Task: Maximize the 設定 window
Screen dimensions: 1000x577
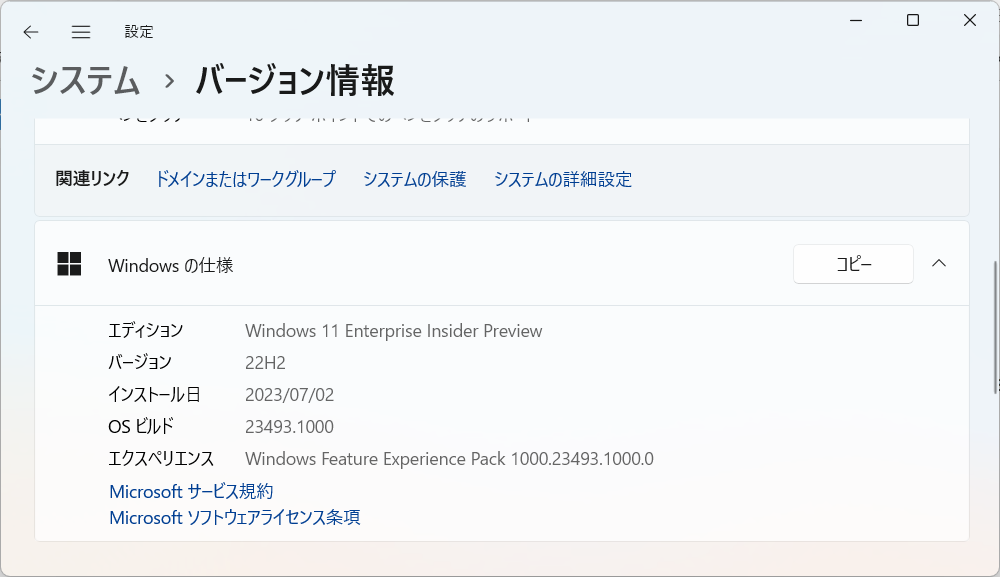Action: click(913, 20)
